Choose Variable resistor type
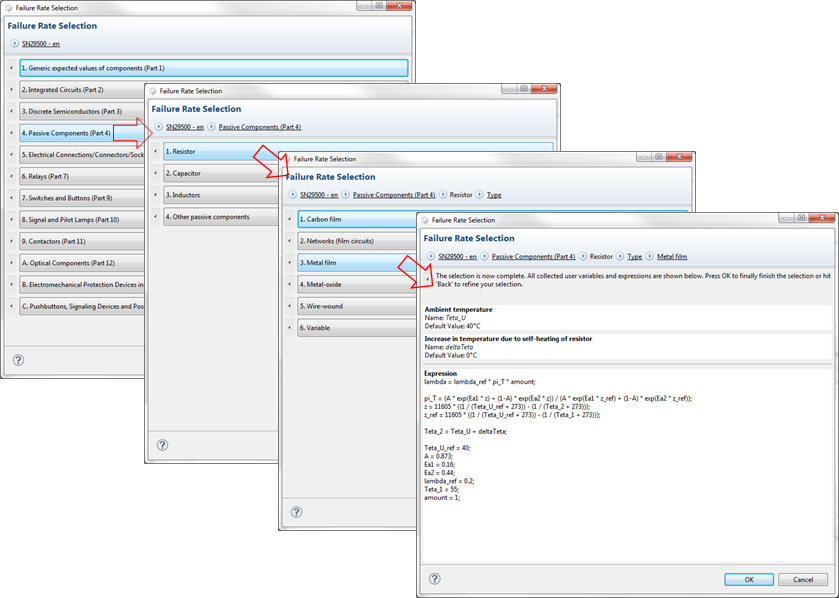This screenshot has height=598, width=839. pos(357,328)
